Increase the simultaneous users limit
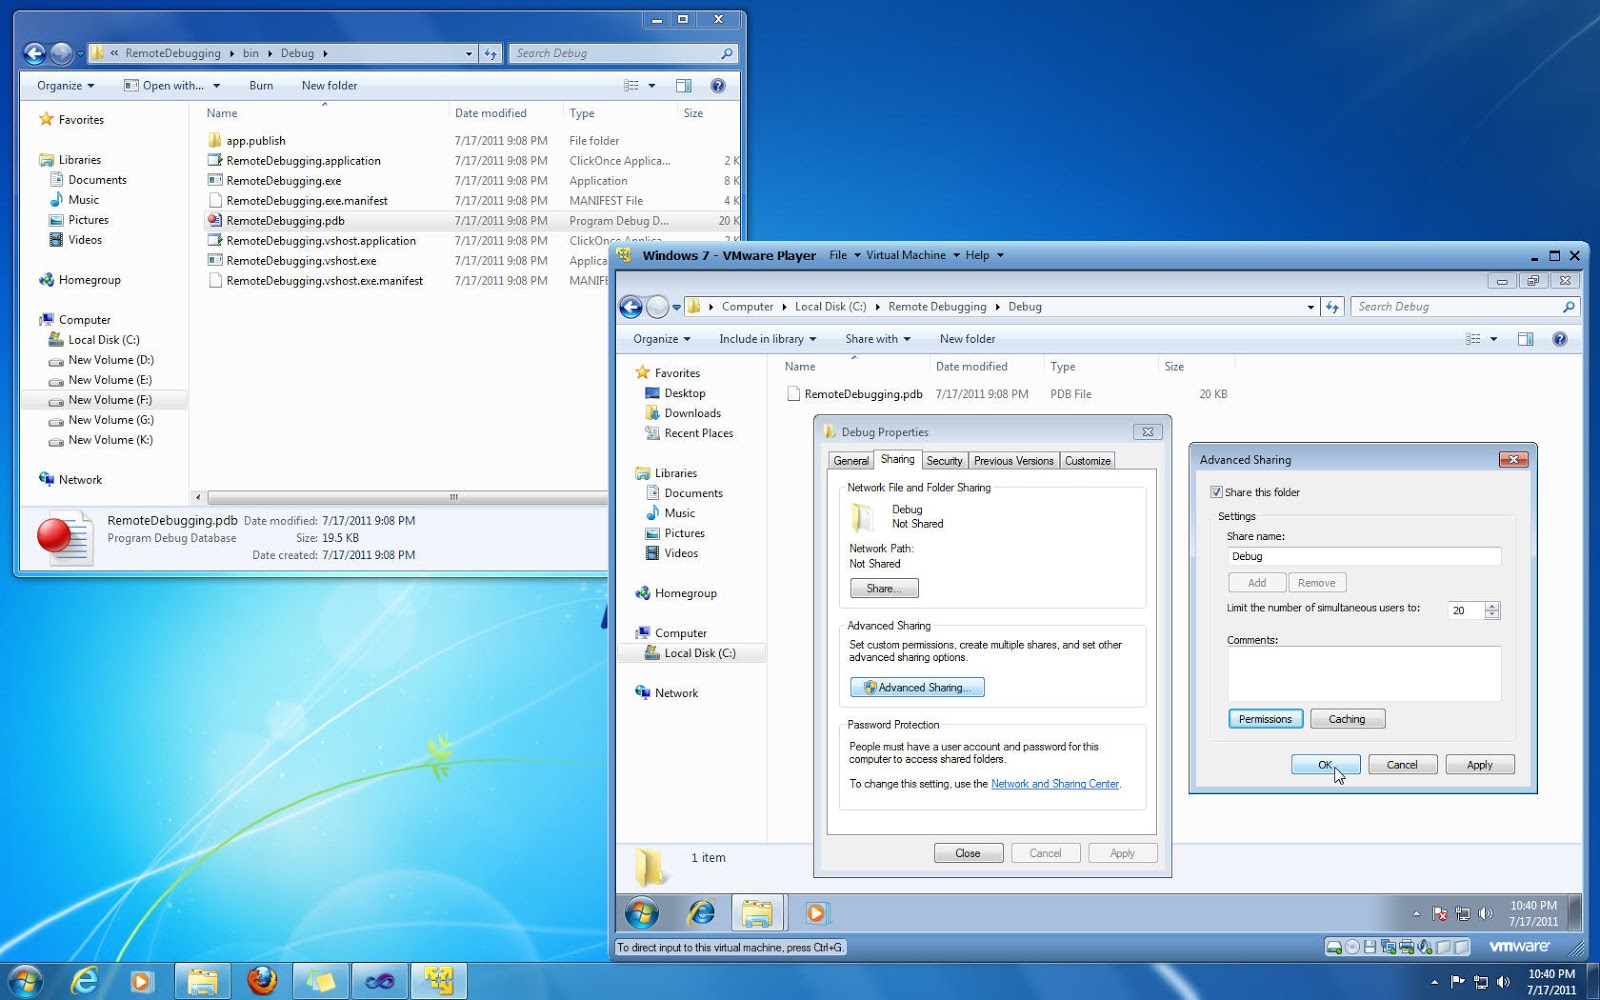 pyautogui.click(x=1491, y=605)
